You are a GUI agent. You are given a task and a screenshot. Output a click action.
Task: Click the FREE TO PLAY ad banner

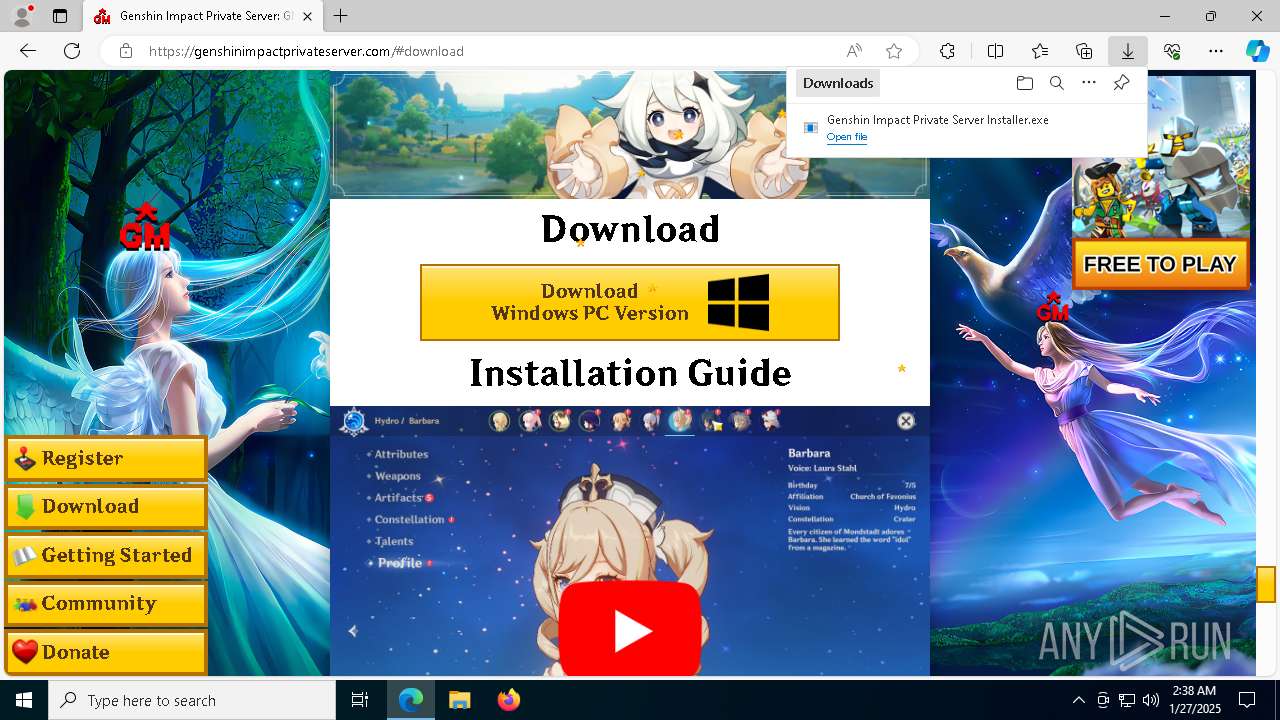pos(1161,264)
